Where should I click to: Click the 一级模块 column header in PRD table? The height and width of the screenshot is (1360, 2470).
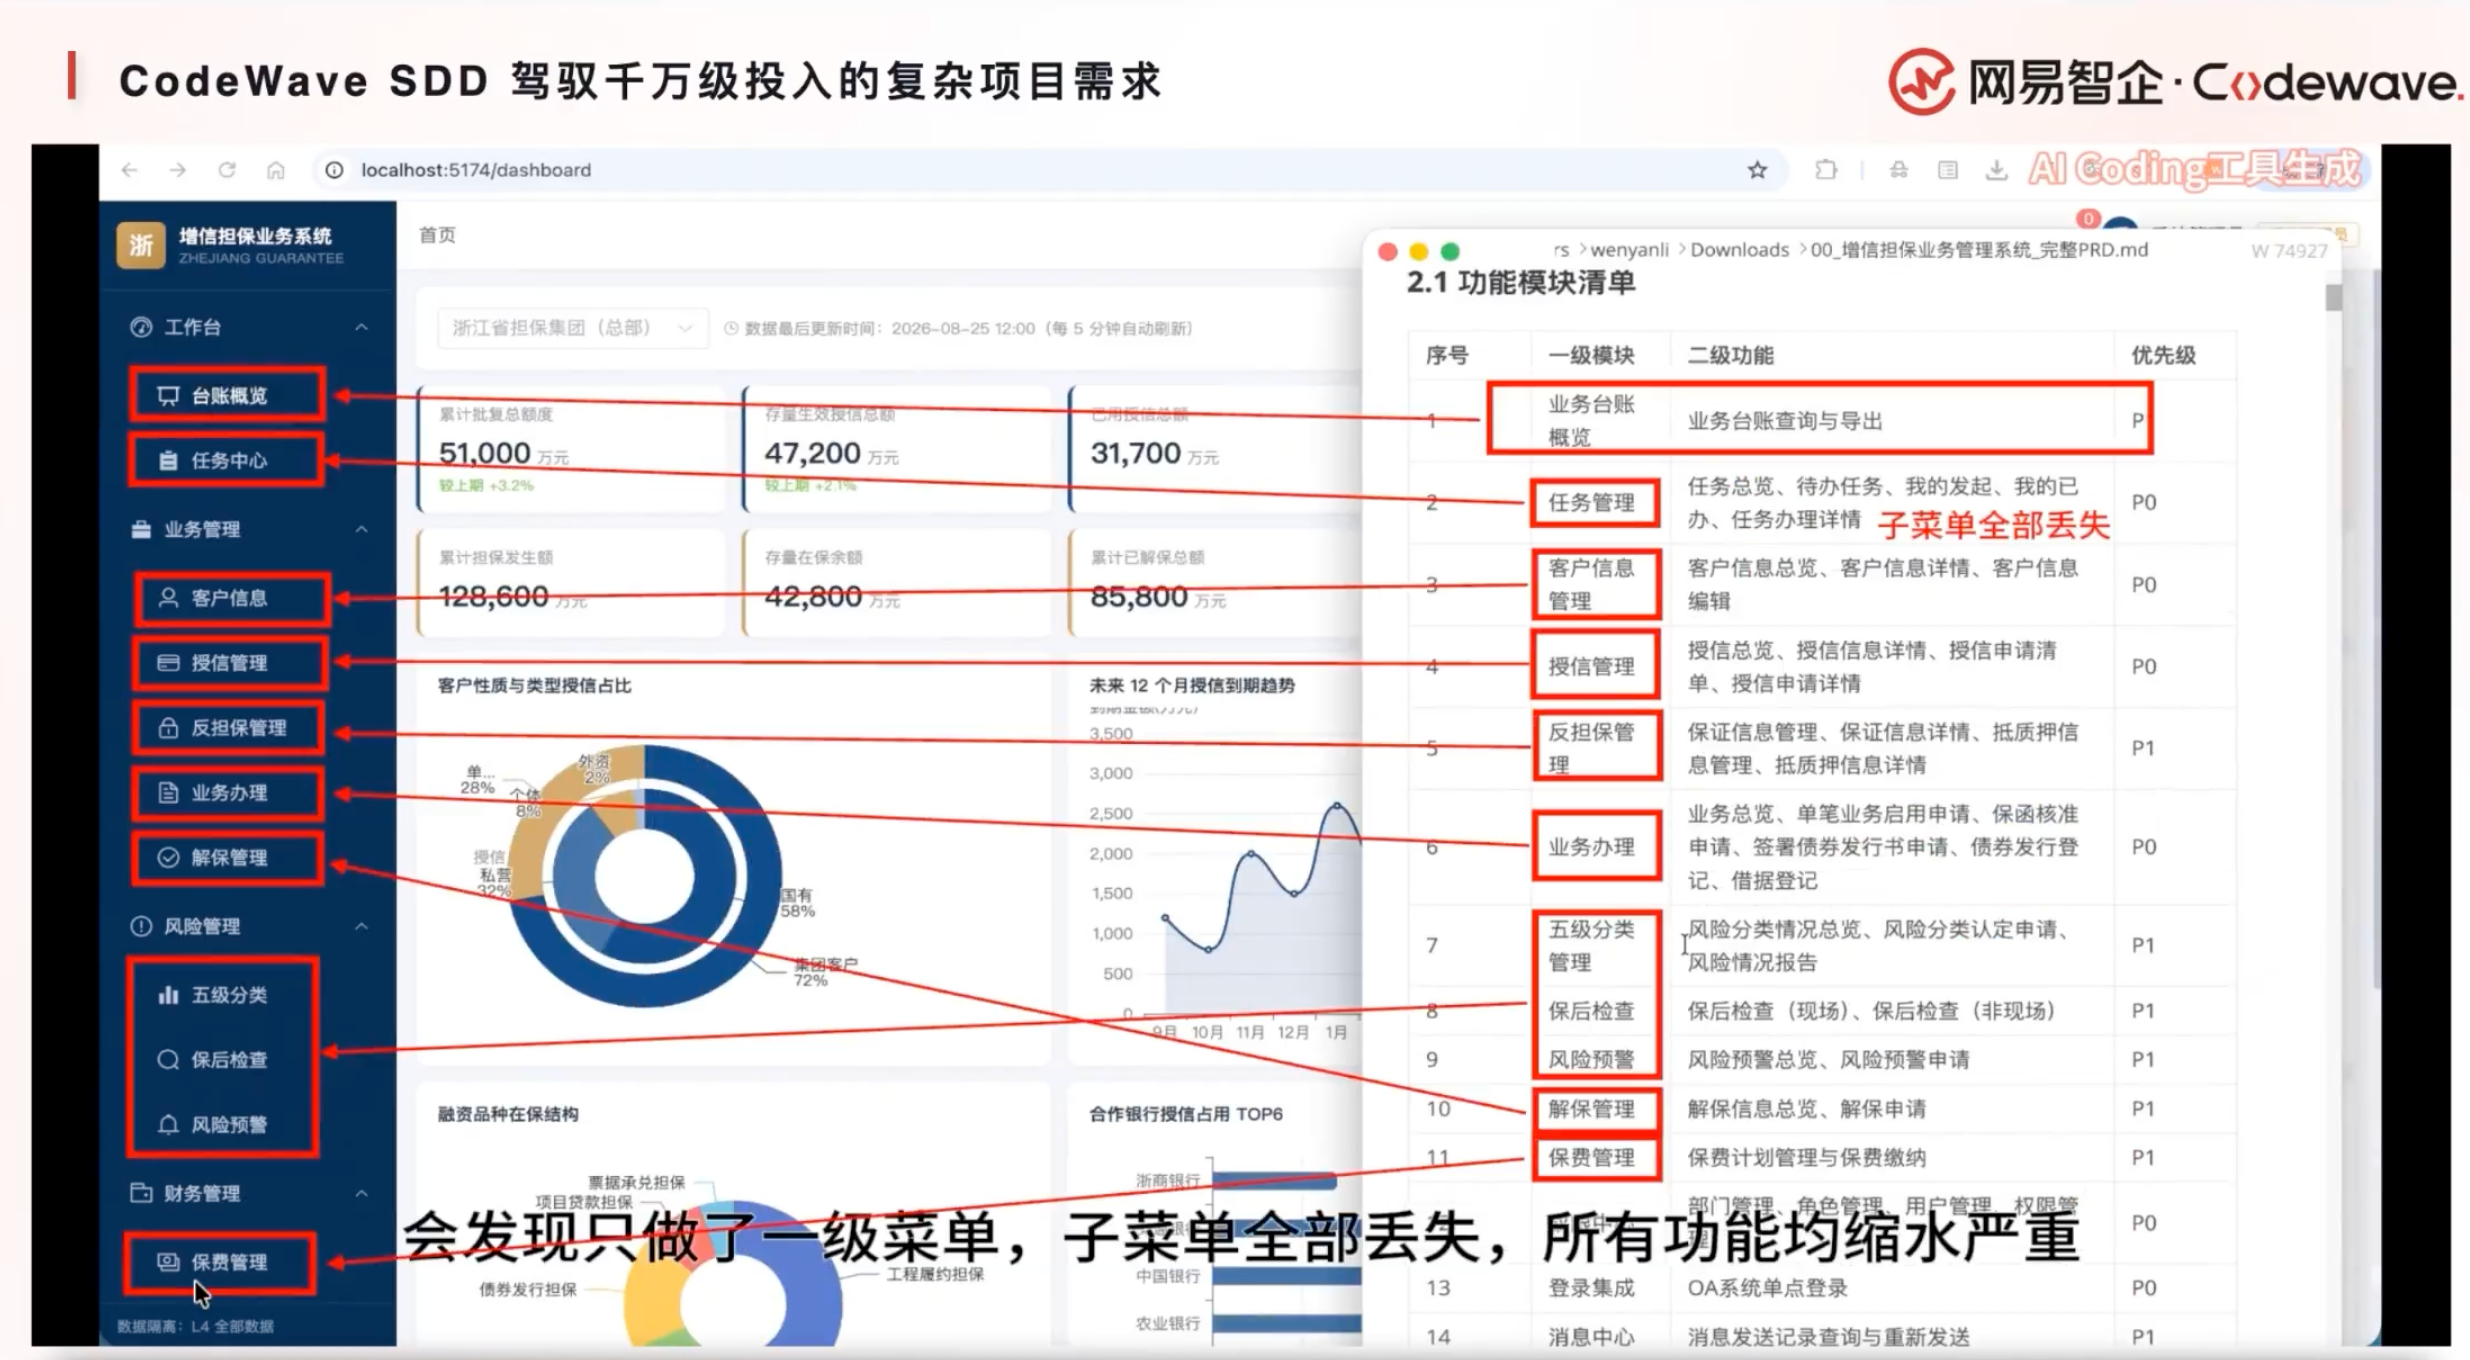click(1591, 355)
